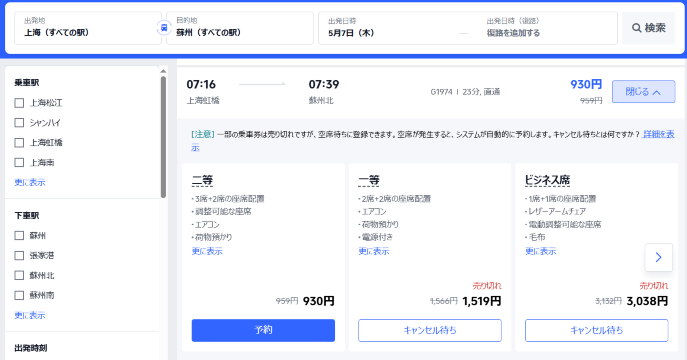This screenshot has height=360, width=687.
Task: Check the 蘇州北 arrival station box
Action: (x=19, y=275)
